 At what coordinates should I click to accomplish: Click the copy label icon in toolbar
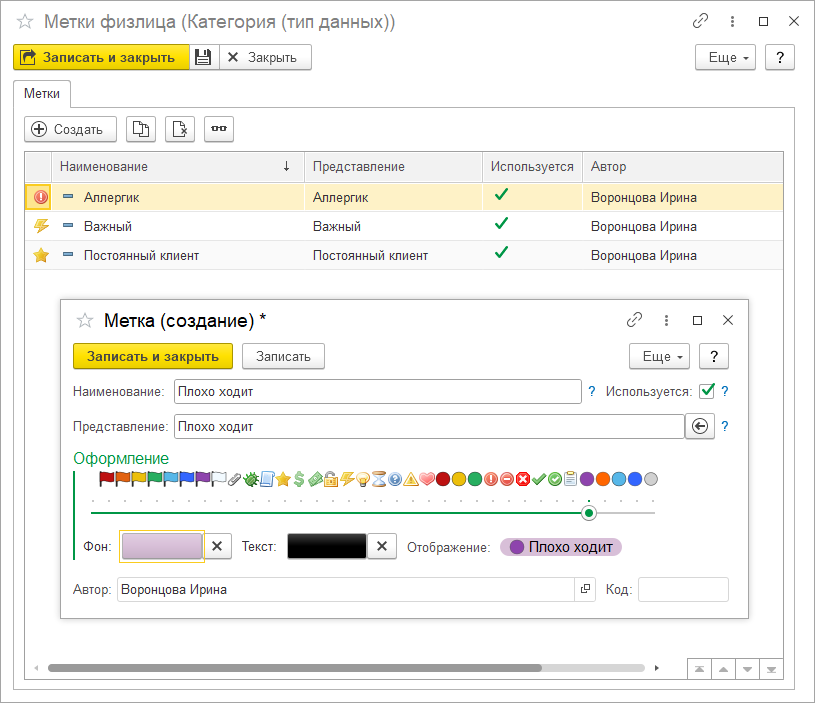[x=141, y=129]
